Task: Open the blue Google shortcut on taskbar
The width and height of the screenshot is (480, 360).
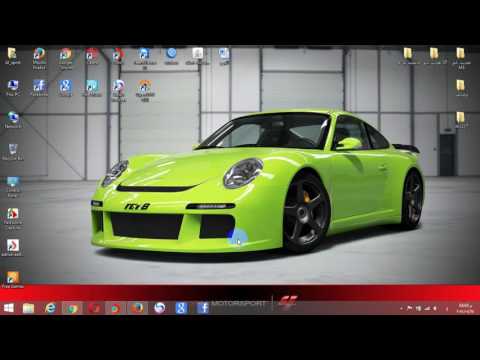Action: click(181, 308)
